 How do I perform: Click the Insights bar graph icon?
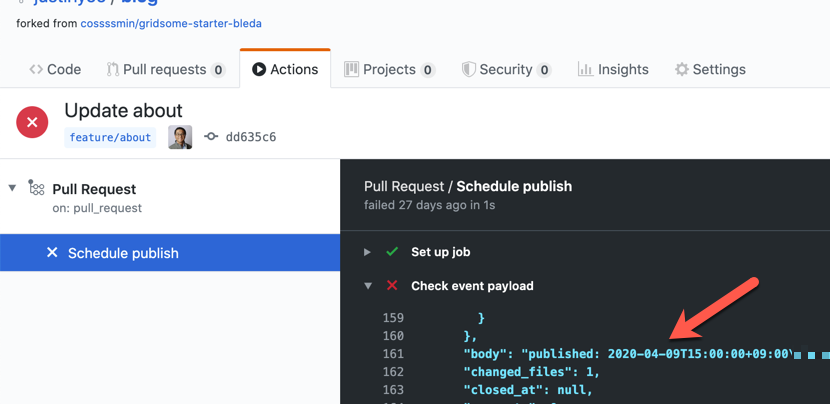coord(585,69)
